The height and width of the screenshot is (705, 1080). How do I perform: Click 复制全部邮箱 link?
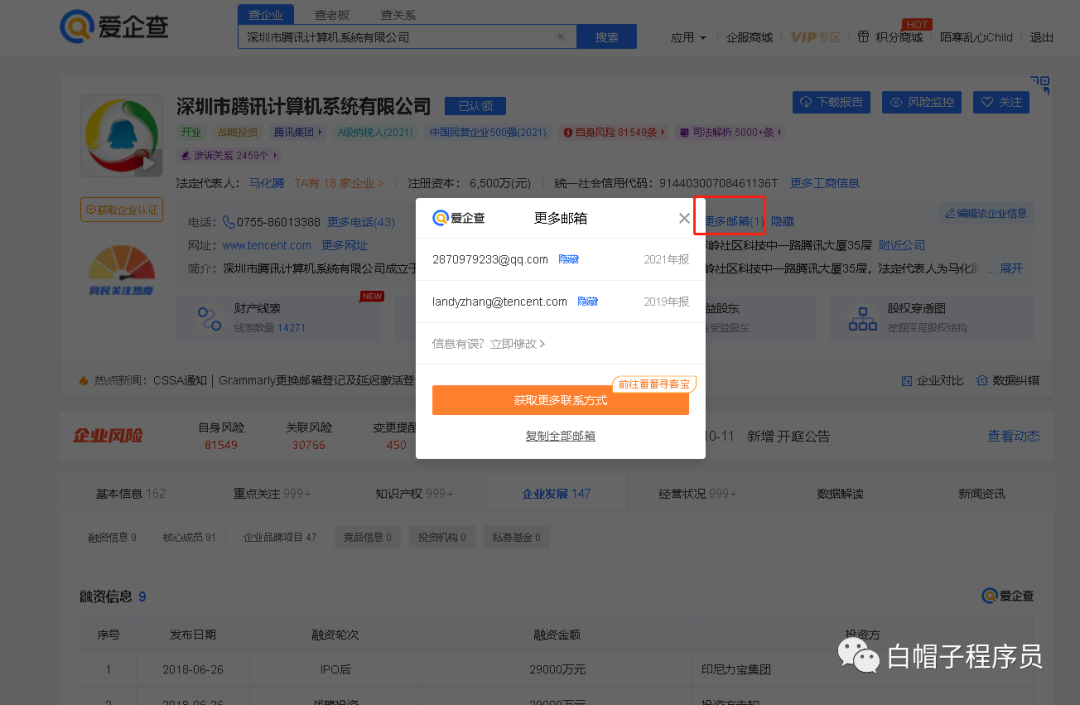(560, 436)
